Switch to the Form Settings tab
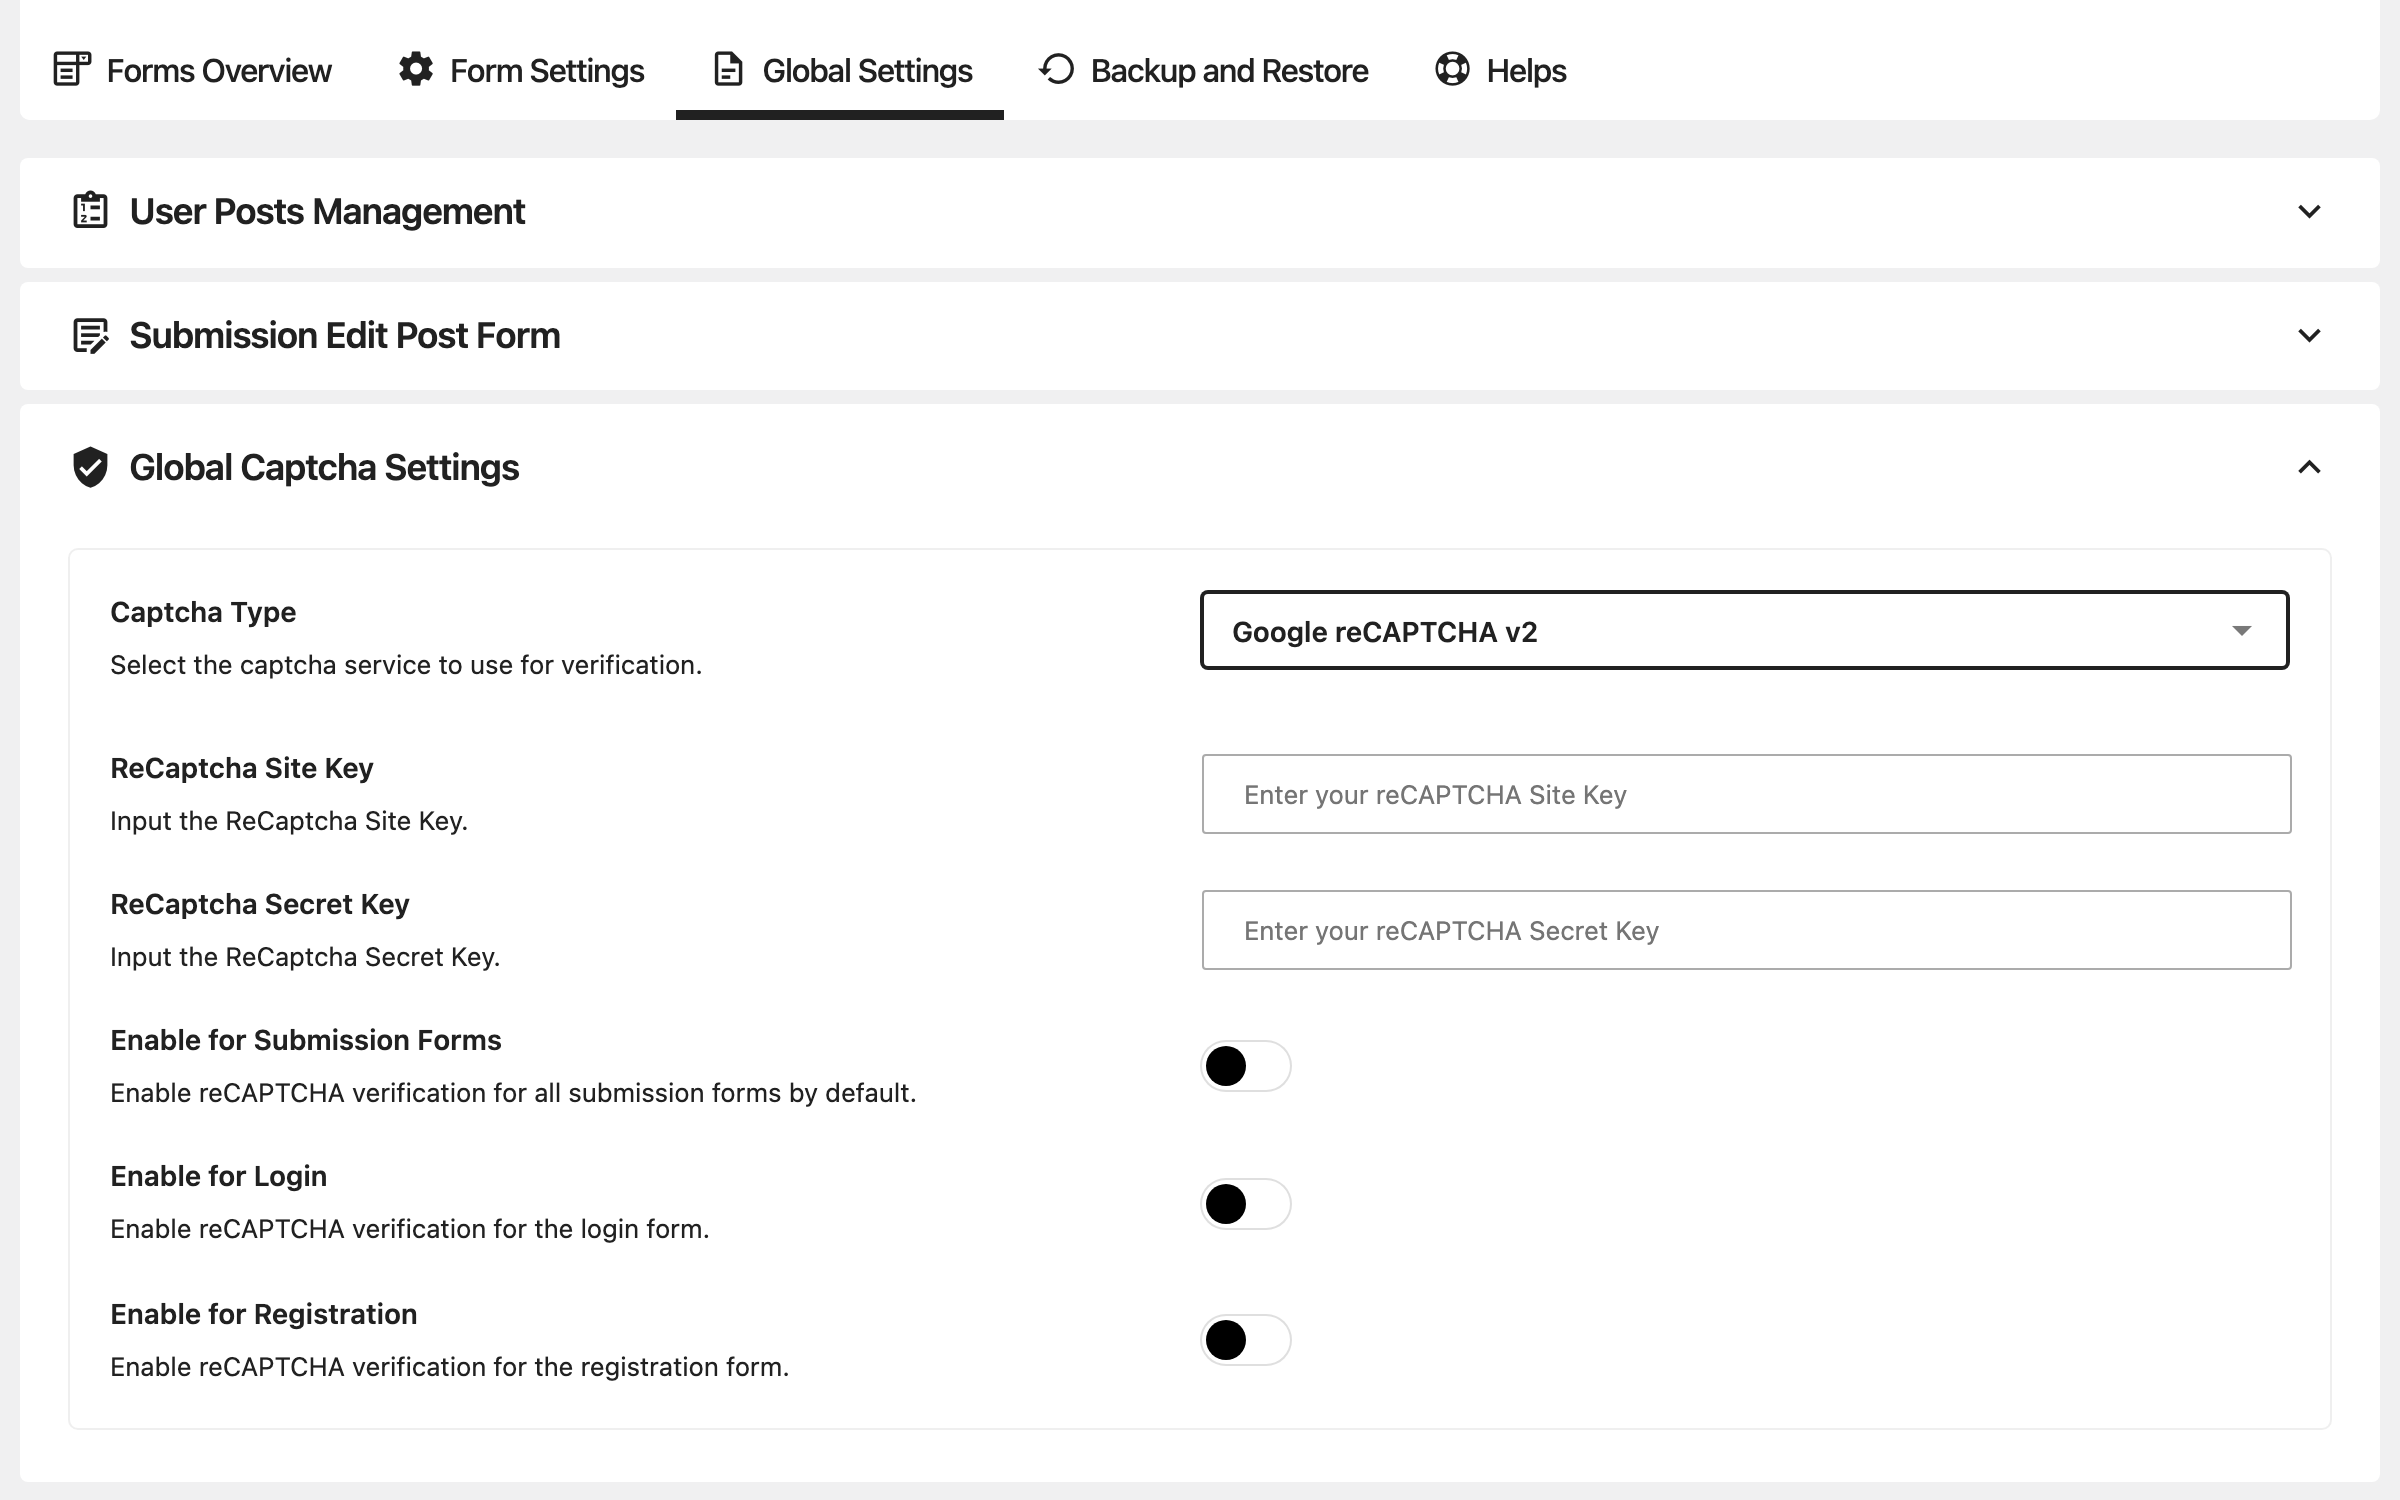 pos(520,70)
